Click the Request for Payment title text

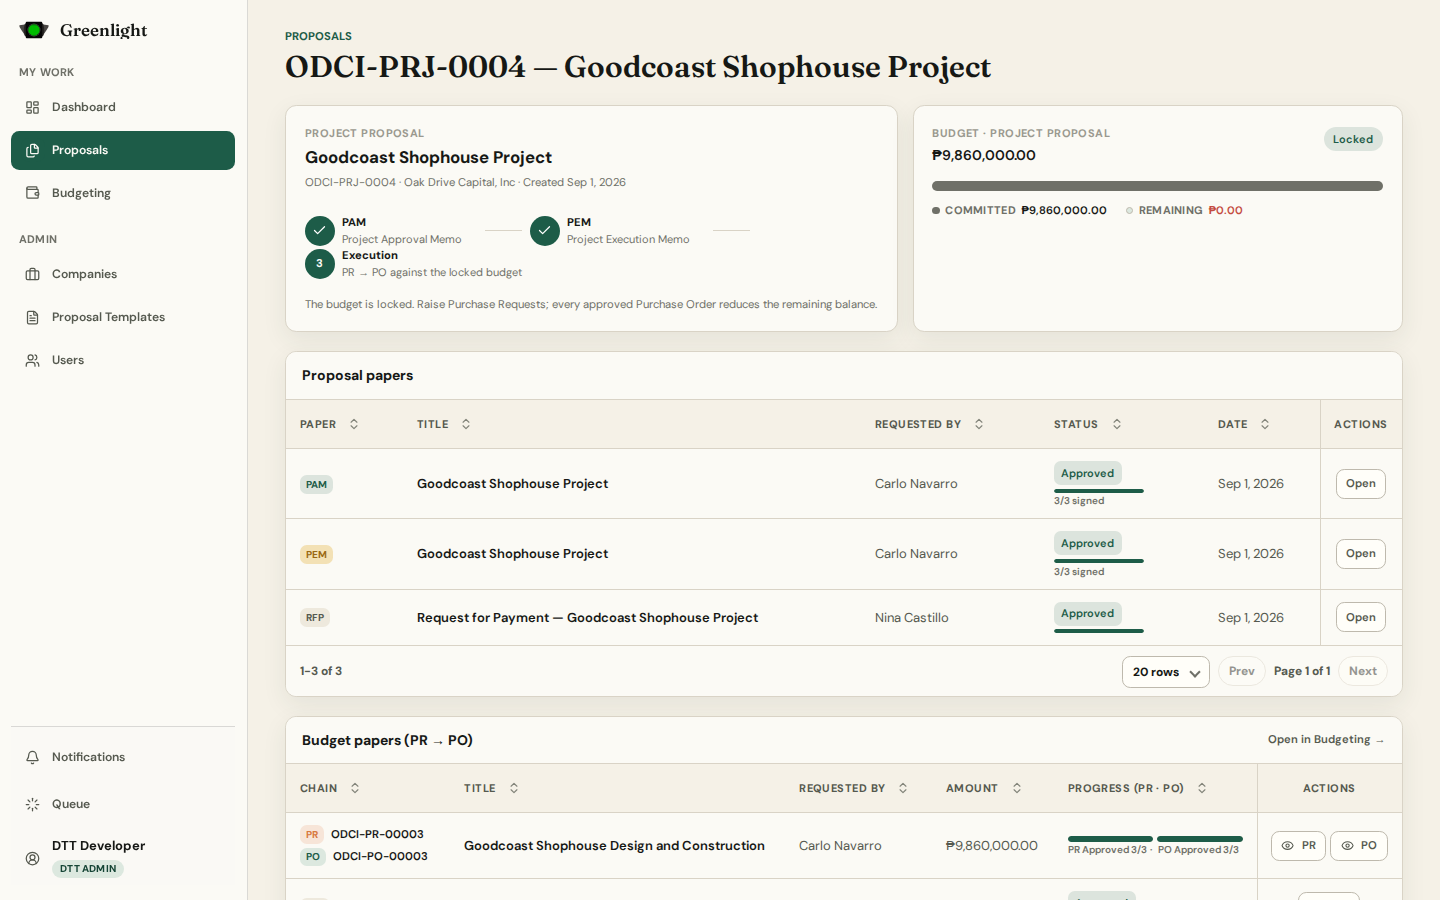pos(587,618)
